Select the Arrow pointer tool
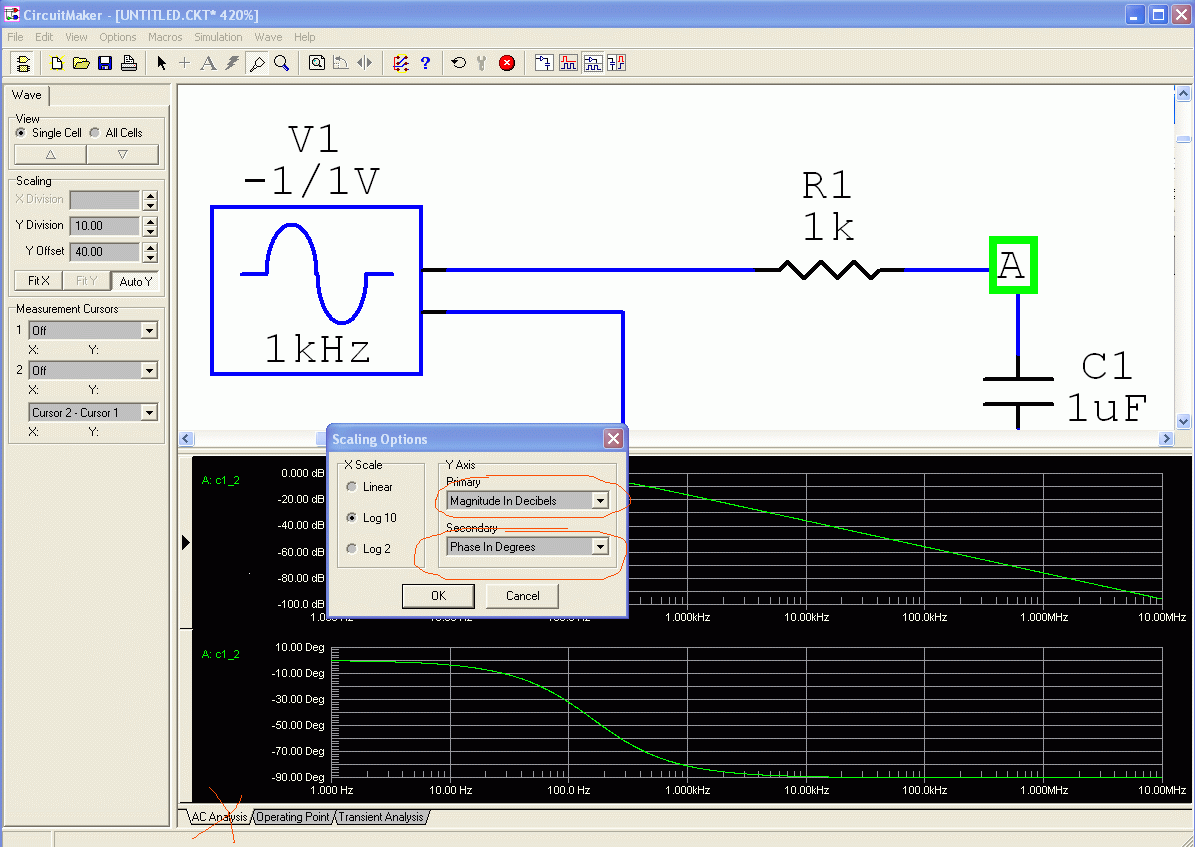 [x=162, y=63]
